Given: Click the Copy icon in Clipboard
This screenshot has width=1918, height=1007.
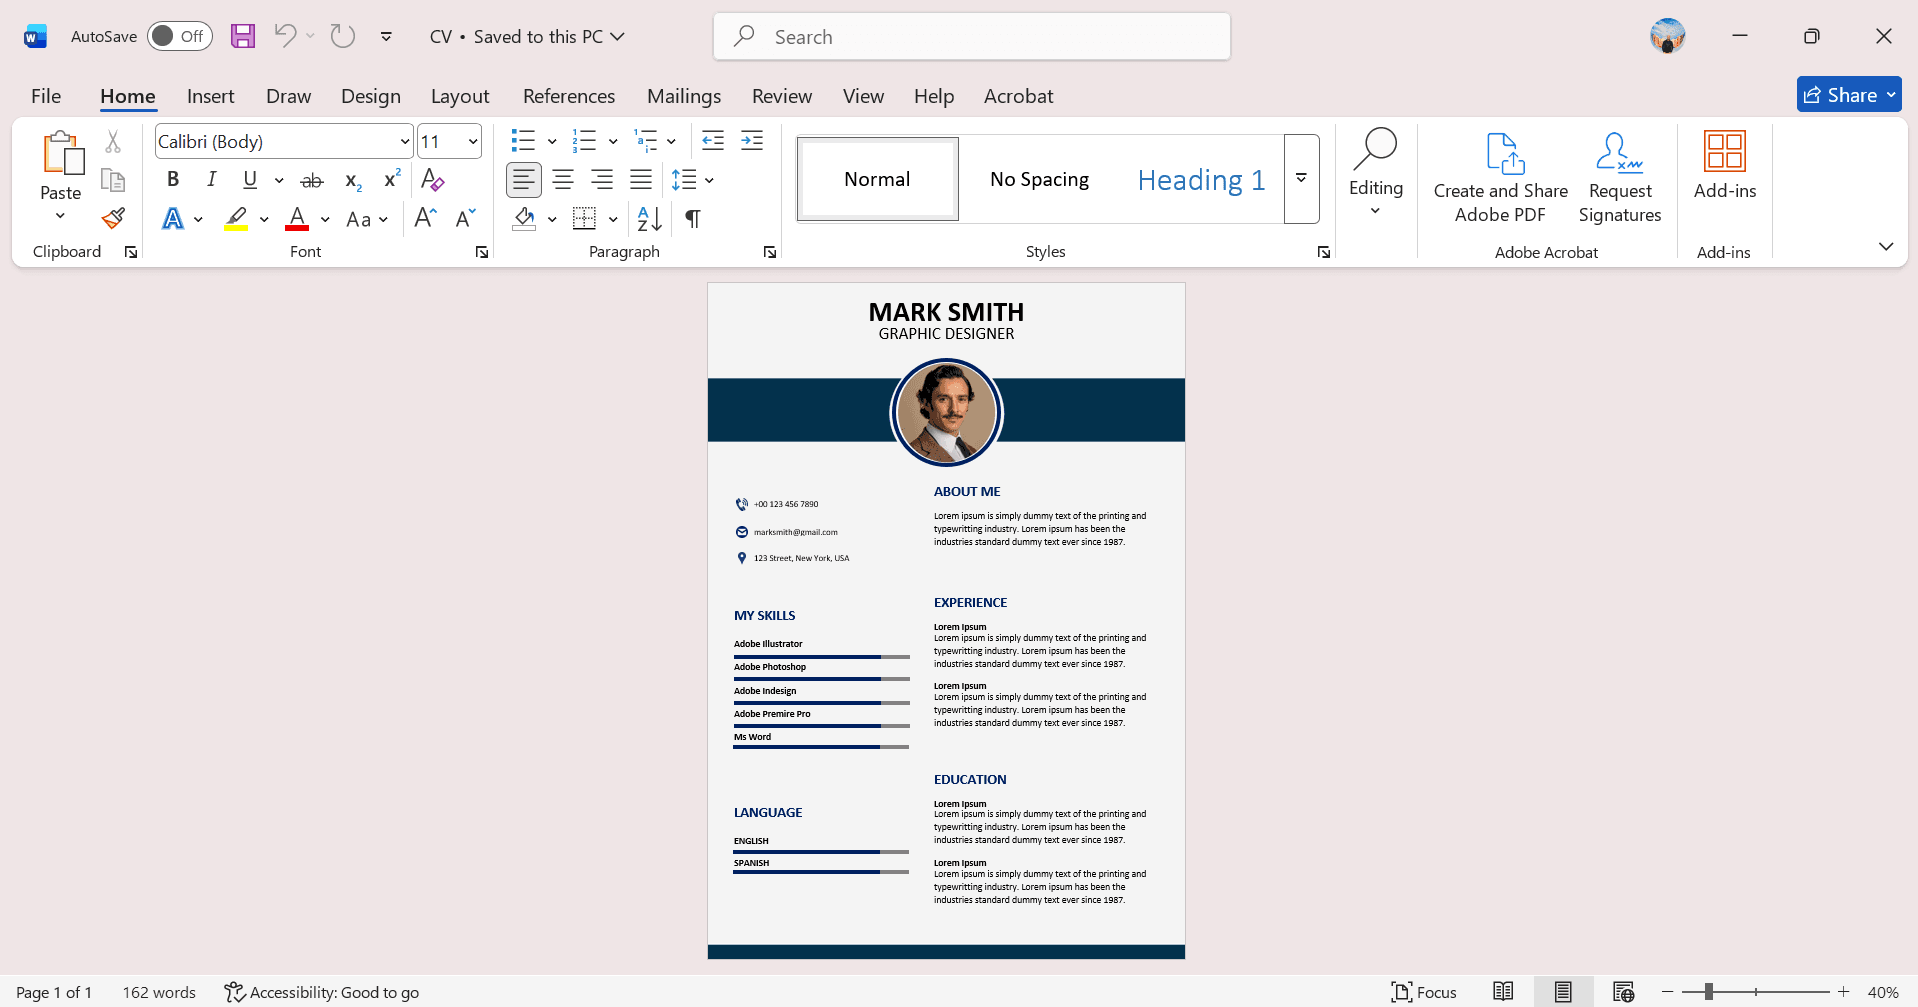Looking at the screenshot, I should point(113,180).
